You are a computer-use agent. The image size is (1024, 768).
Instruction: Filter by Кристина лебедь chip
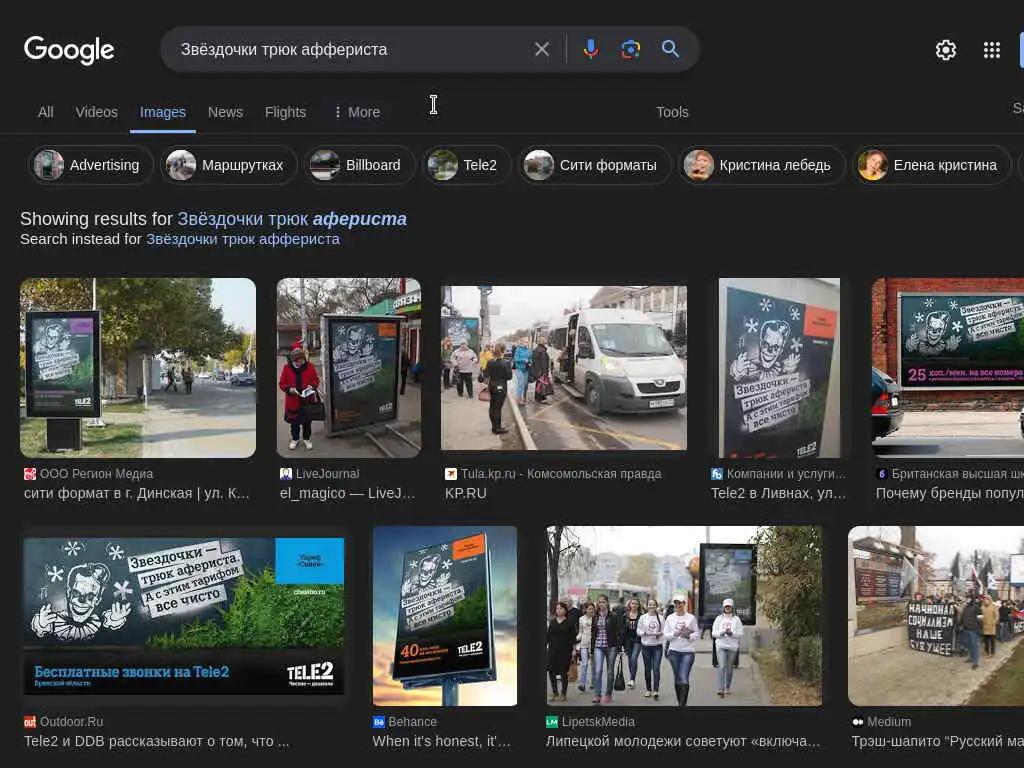point(762,165)
